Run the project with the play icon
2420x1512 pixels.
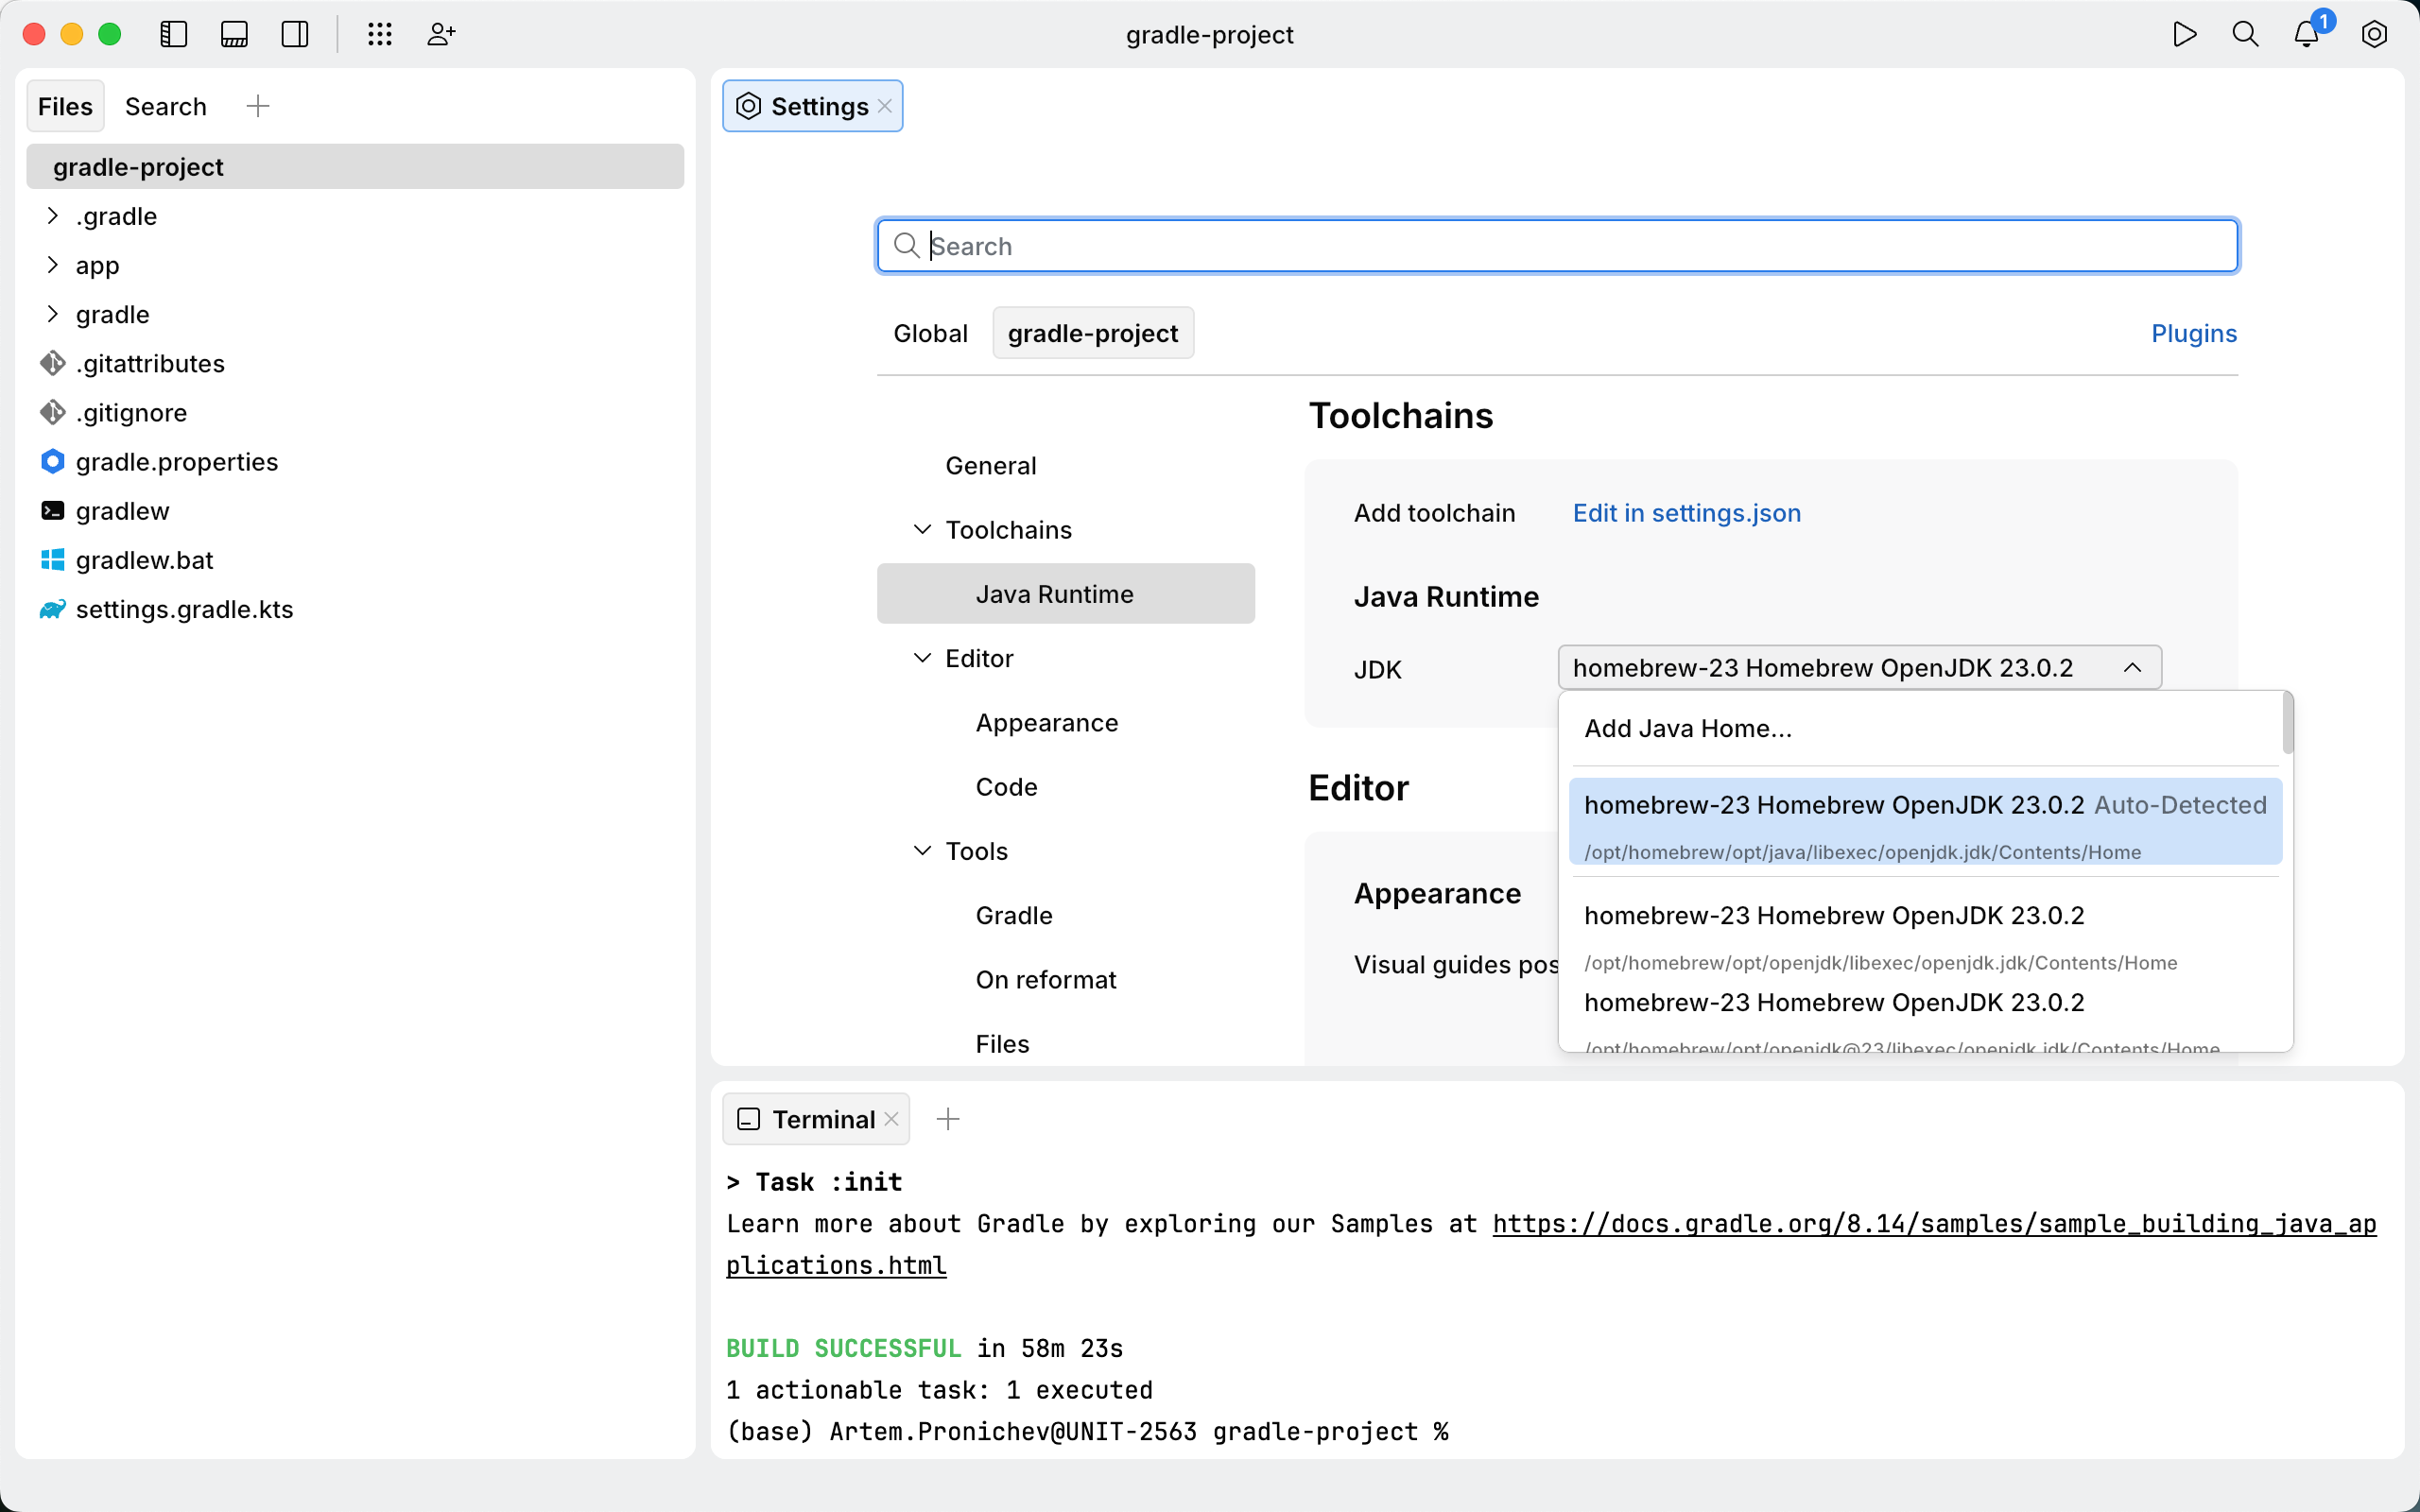click(2185, 34)
